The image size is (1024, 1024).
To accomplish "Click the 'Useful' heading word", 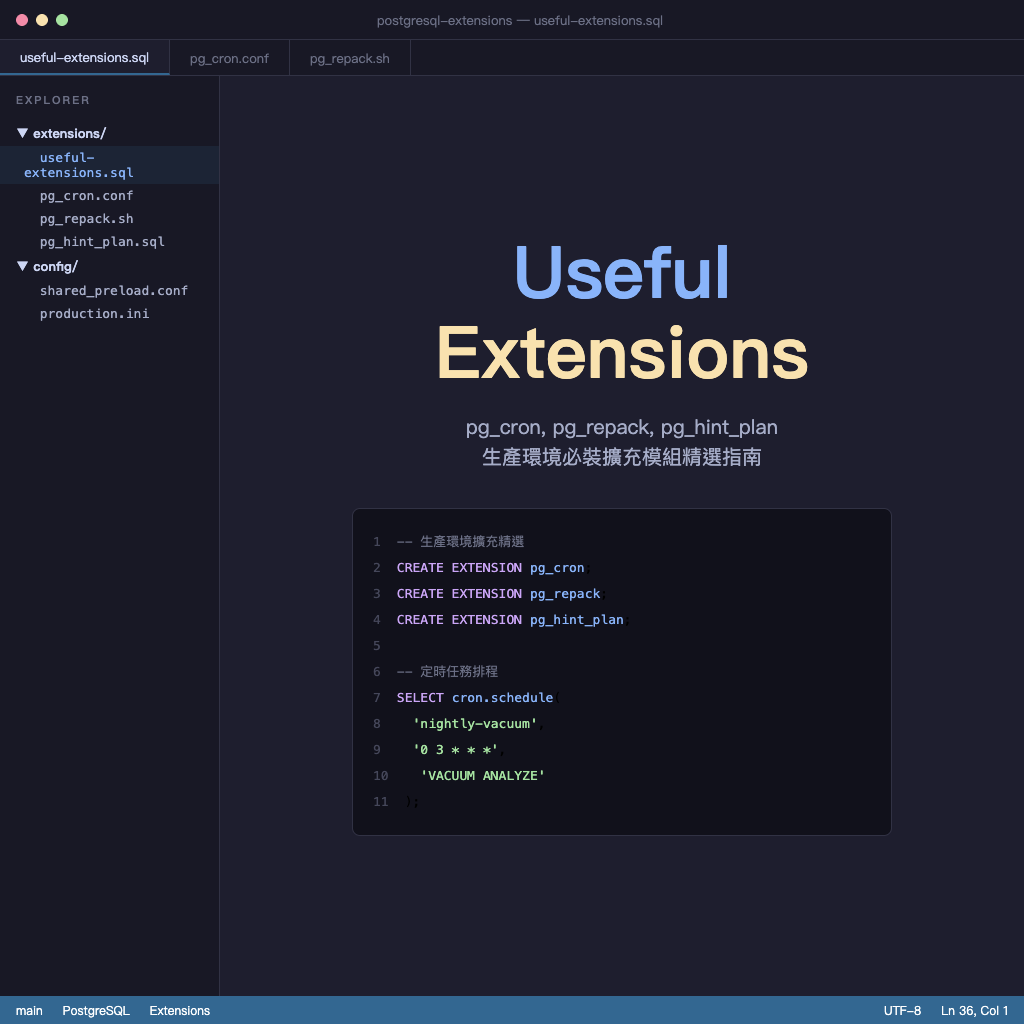I will (622, 272).
